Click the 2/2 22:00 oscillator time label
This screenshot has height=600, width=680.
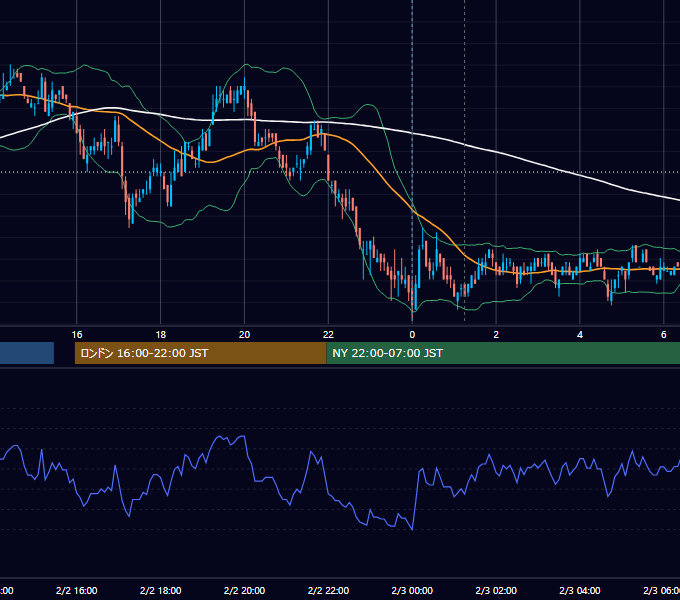[x=328, y=590]
